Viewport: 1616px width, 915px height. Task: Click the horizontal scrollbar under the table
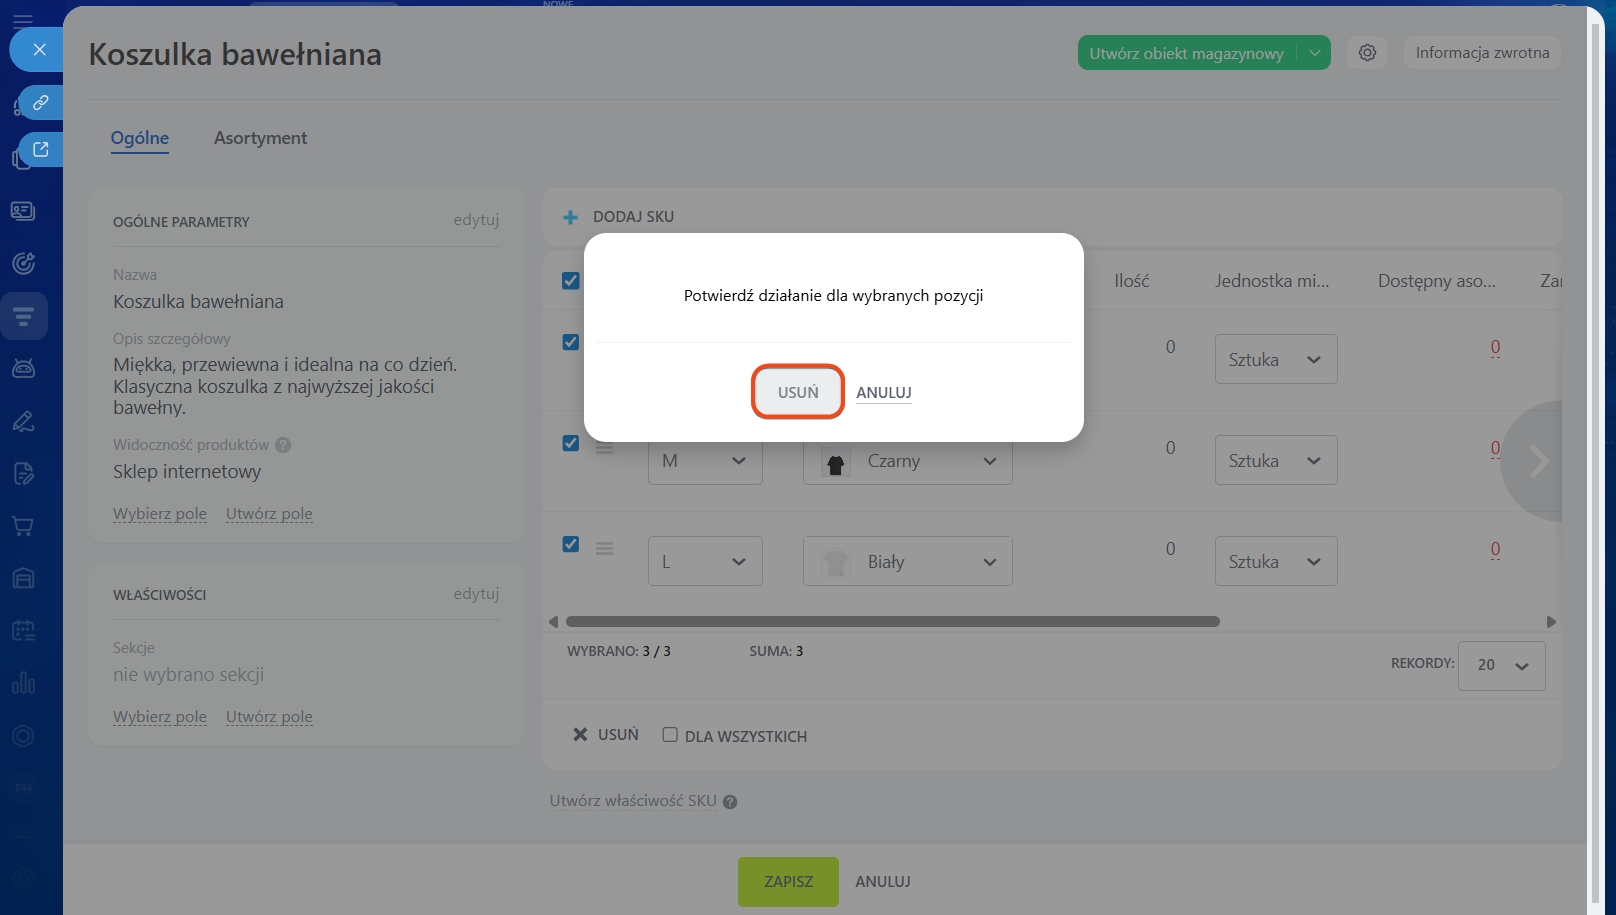(x=892, y=622)
